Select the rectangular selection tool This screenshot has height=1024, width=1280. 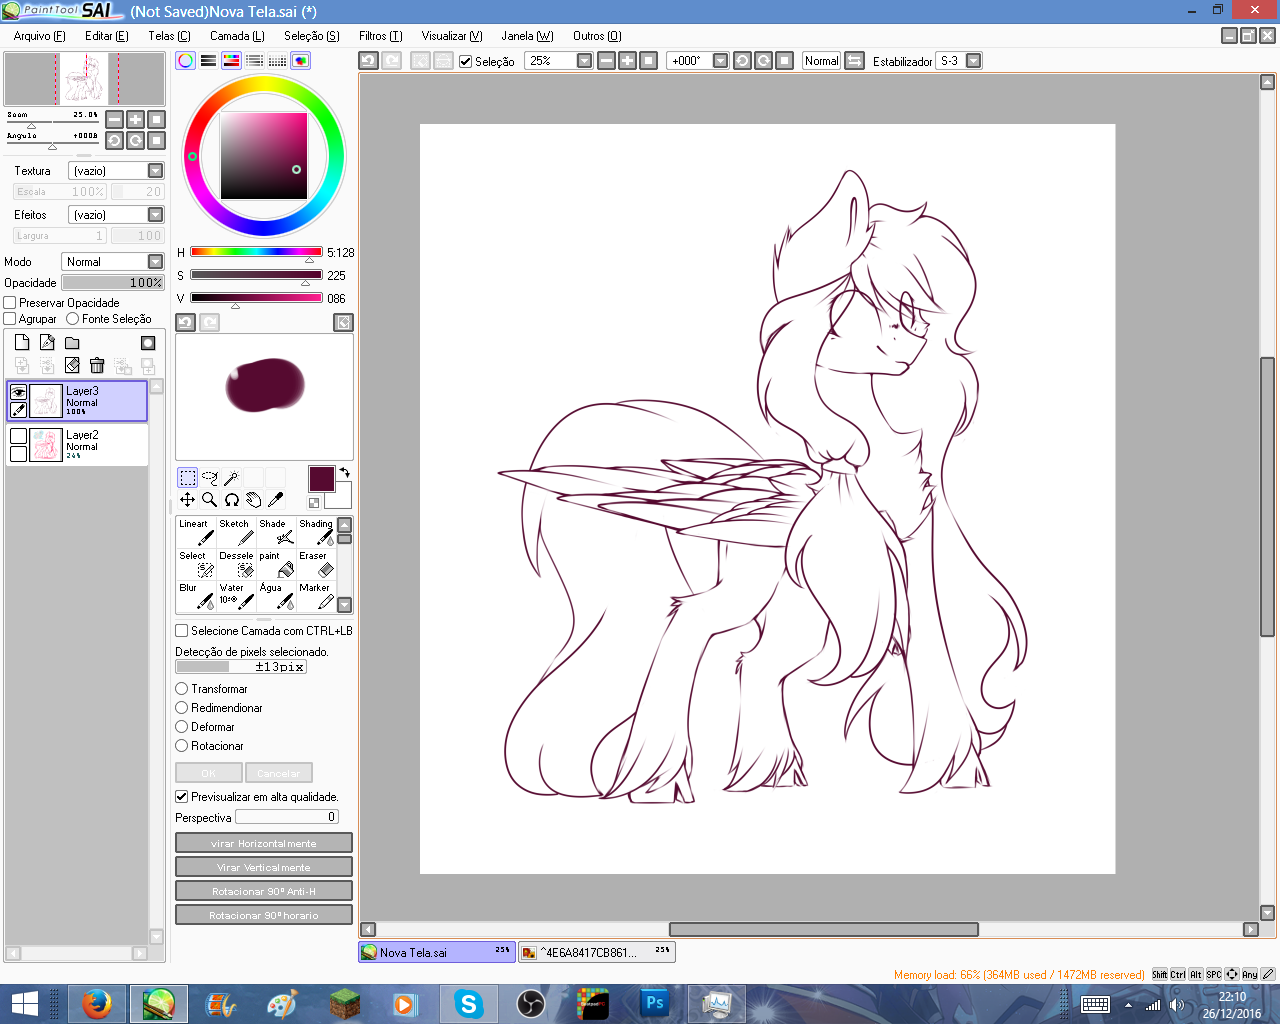coord(187,478)
